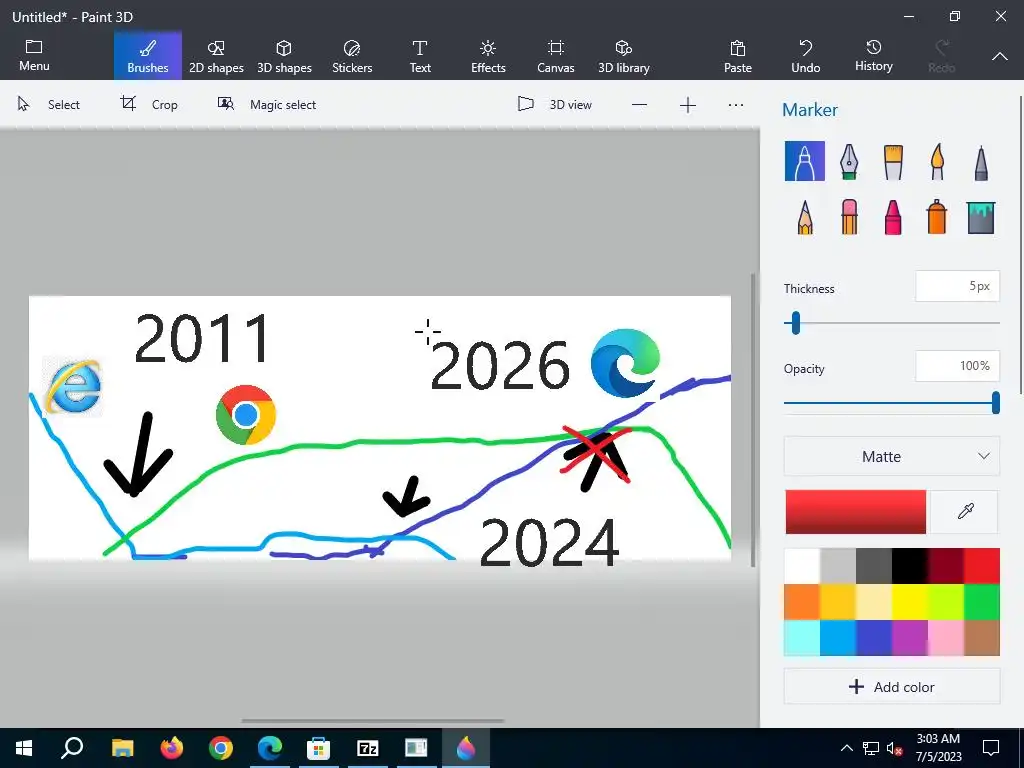Select the Fill bucket tool
This screenshot has height=768, width=1024.
[981, 217]
